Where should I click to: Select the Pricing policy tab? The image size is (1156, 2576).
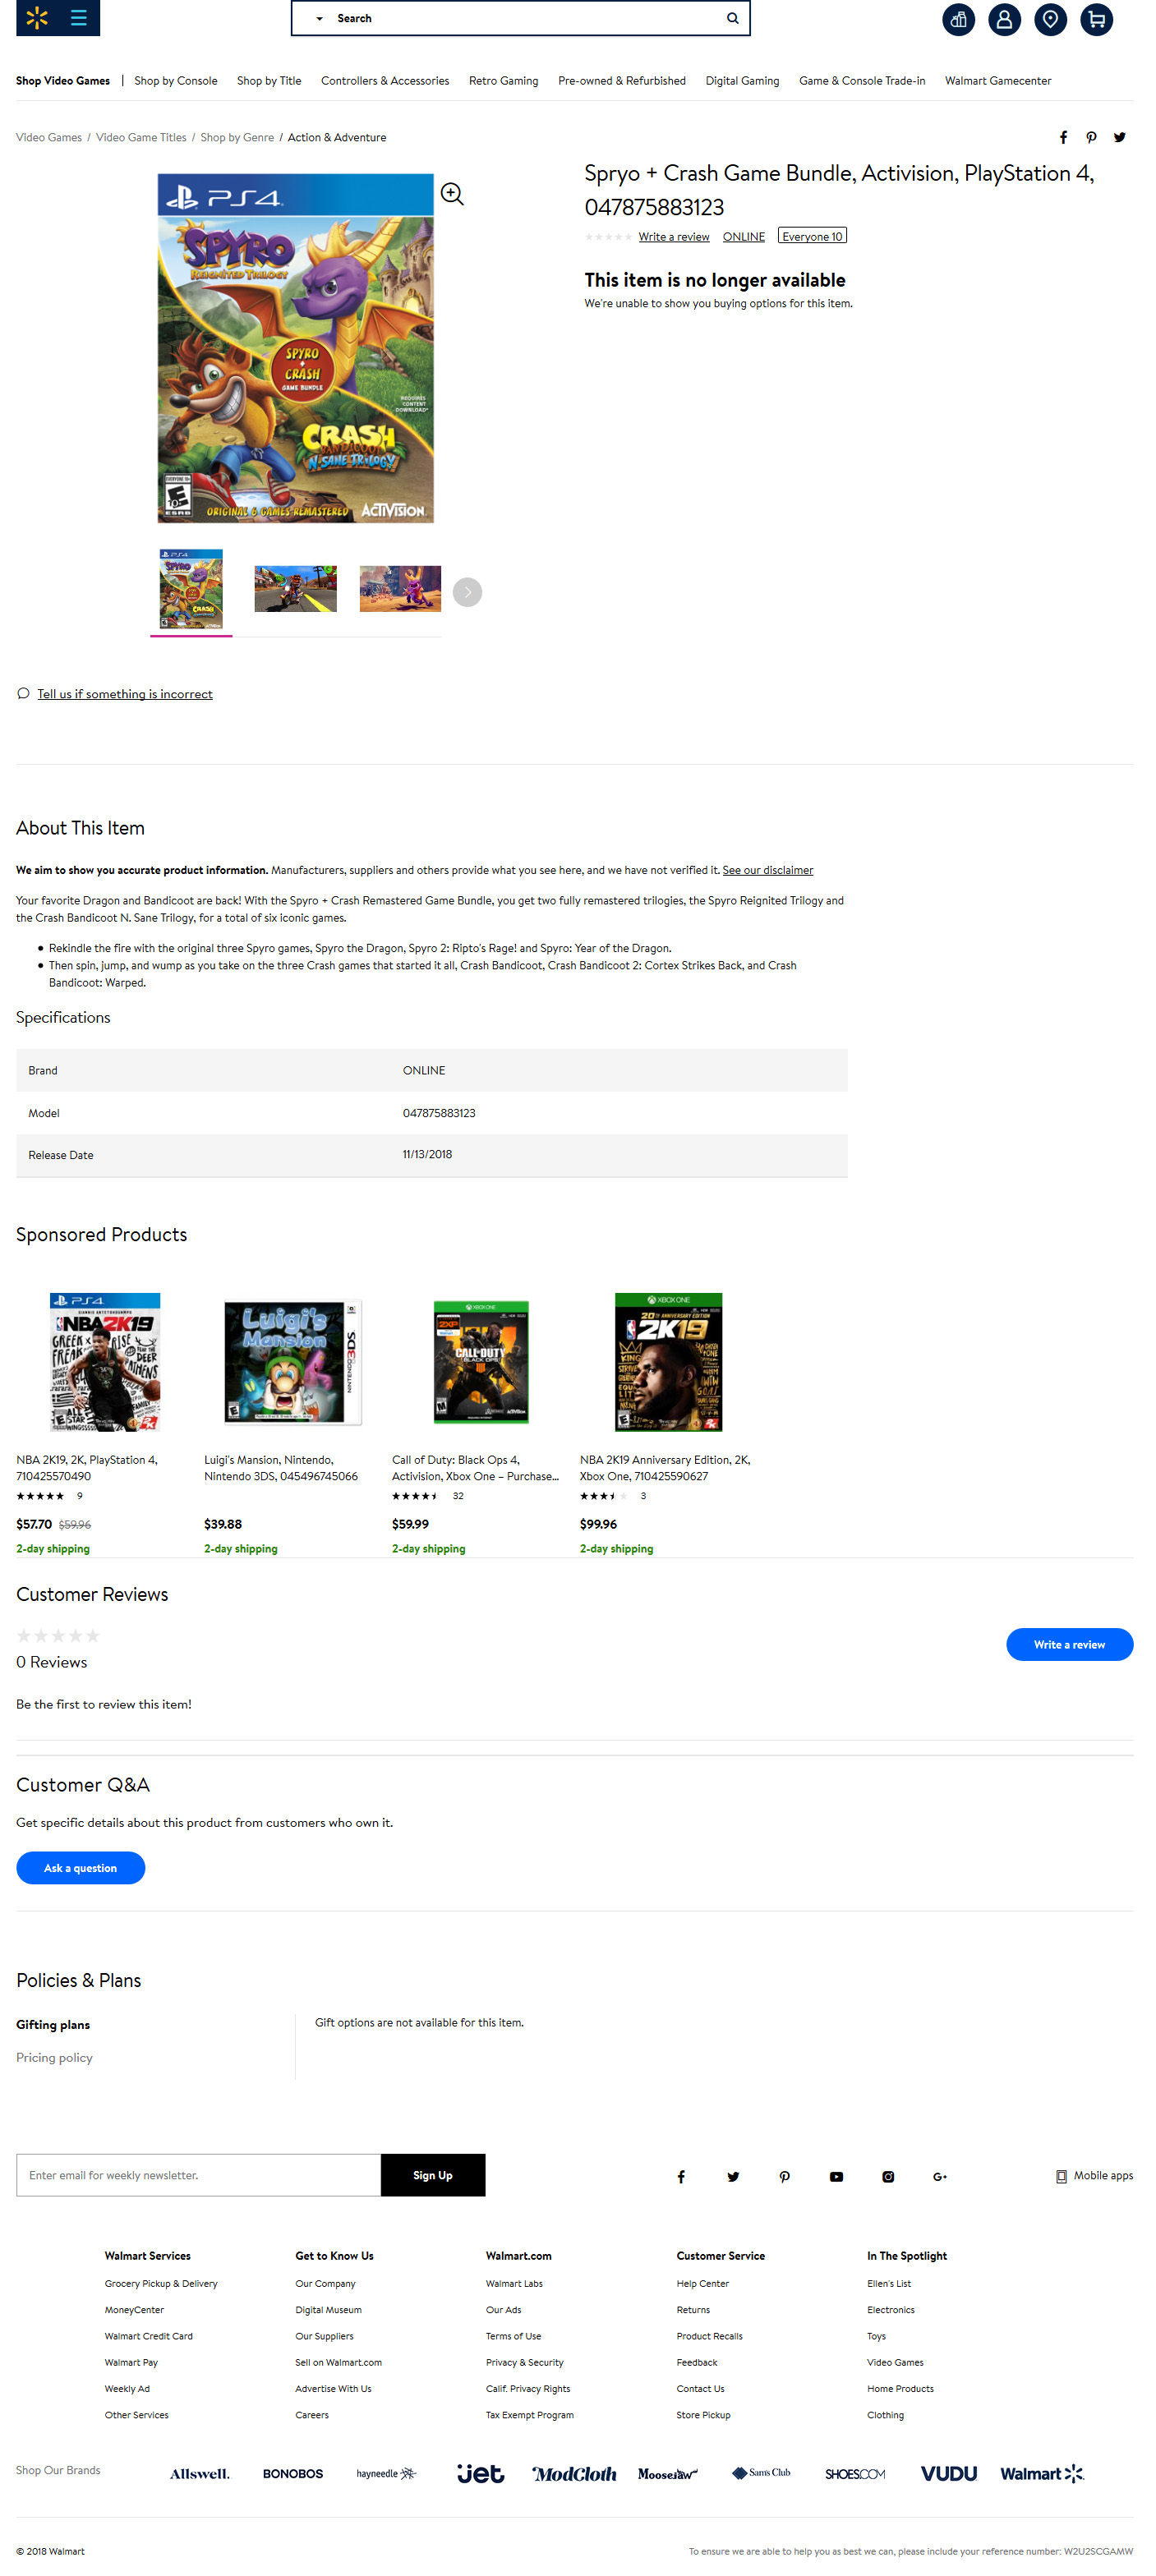(54, 2057)
